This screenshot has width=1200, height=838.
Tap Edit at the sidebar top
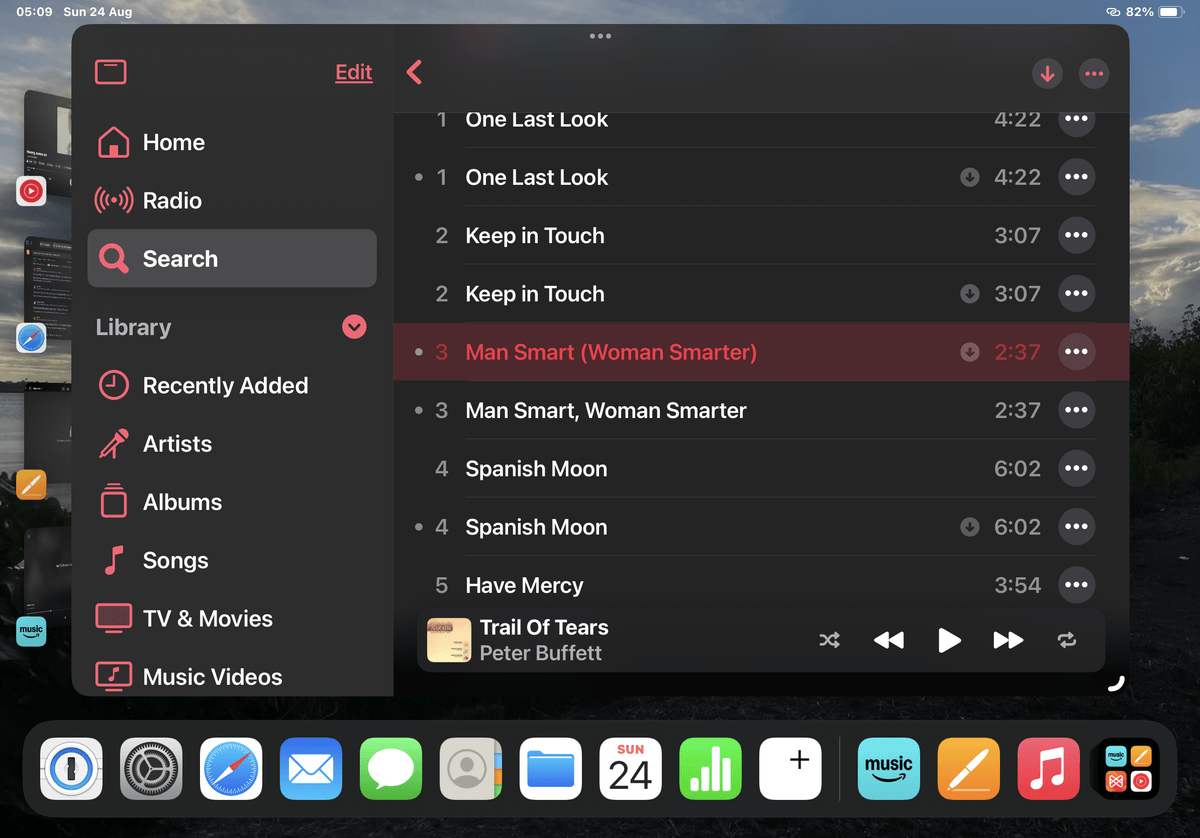coord(354,72)
